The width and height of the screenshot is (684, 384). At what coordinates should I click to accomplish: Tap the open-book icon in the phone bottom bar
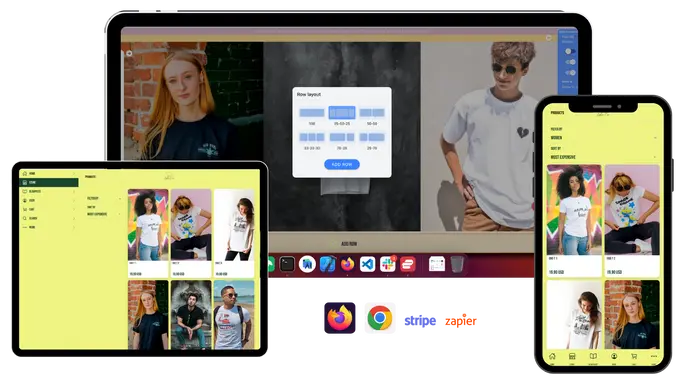click(593, 357)
